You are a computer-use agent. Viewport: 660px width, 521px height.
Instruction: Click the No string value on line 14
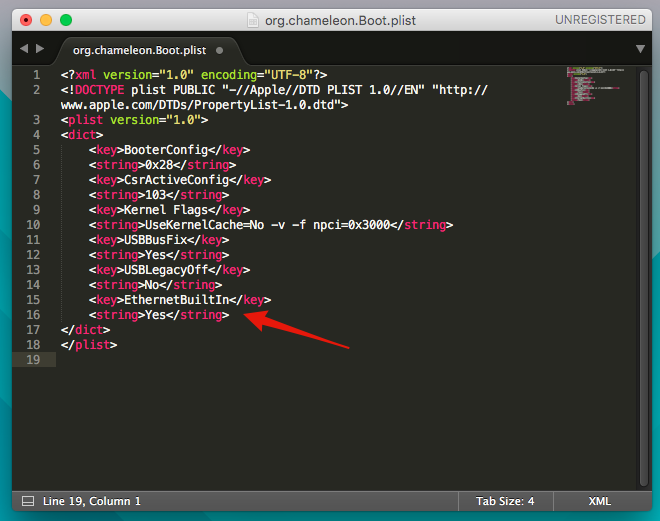(152, 285)
